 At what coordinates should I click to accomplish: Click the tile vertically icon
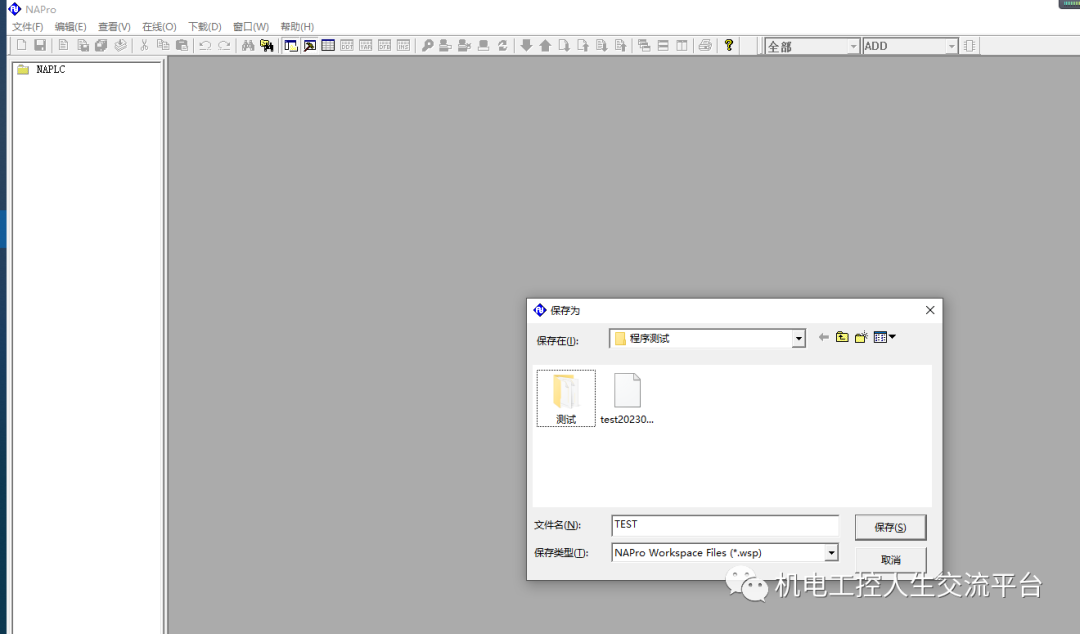[x=682, y=45]
